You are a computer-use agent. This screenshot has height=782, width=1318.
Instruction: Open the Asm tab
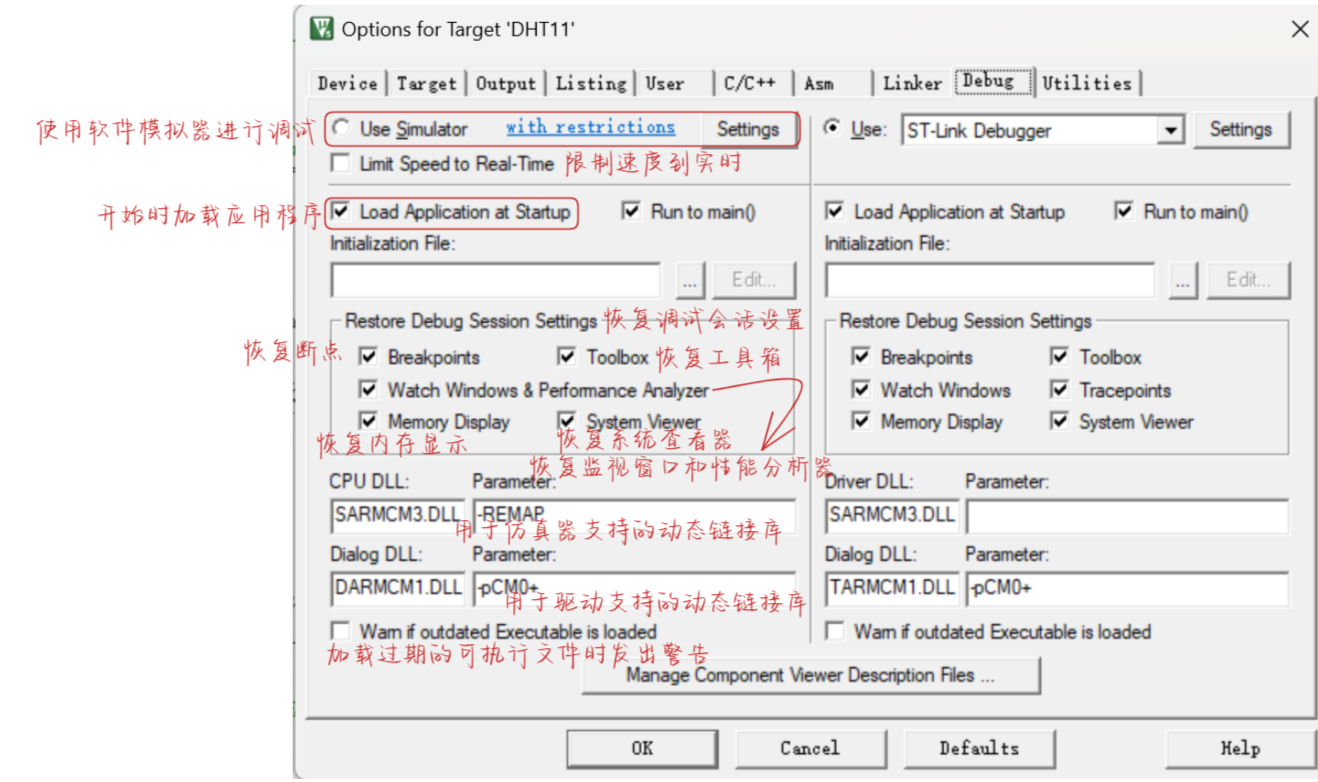point(819,84)
